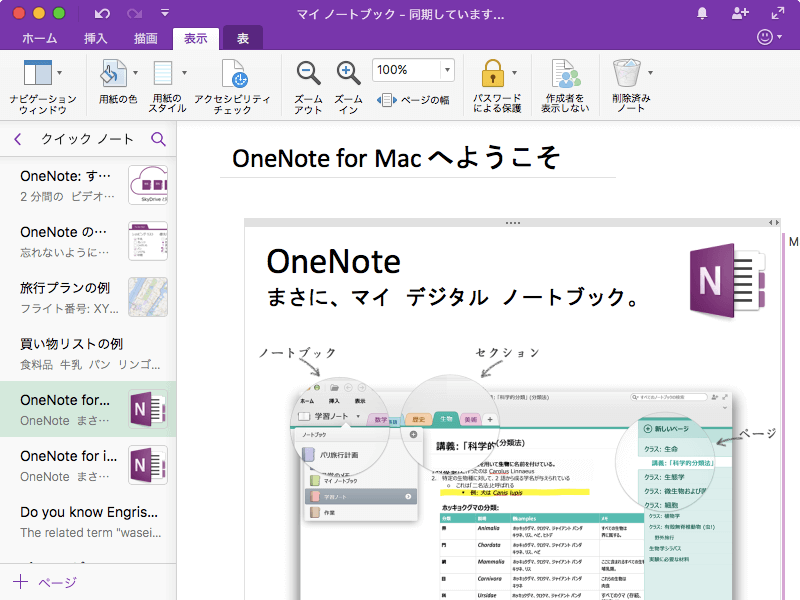
Task: Fit view using ページの幅 button
Action: pyautogui.click(x=413, y=100)
